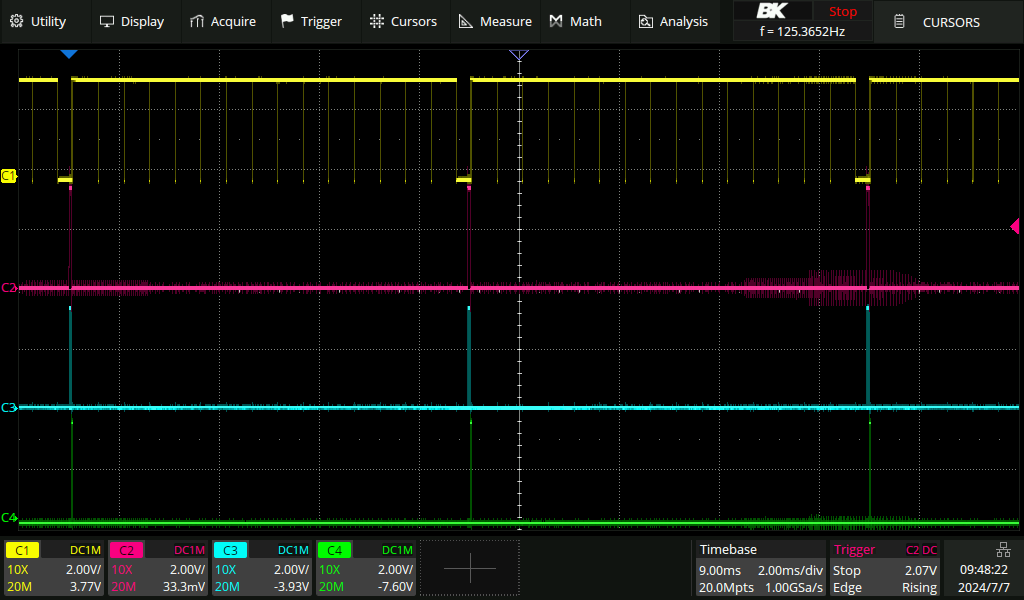Click the timebase delay value 9.00ms

click(720, 570)
